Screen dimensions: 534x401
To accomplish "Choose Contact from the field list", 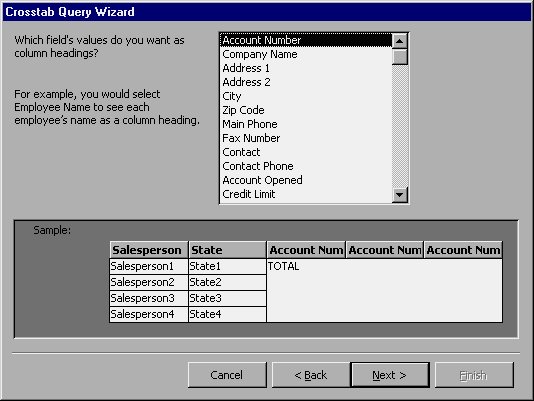I will (x=306, y=152).
